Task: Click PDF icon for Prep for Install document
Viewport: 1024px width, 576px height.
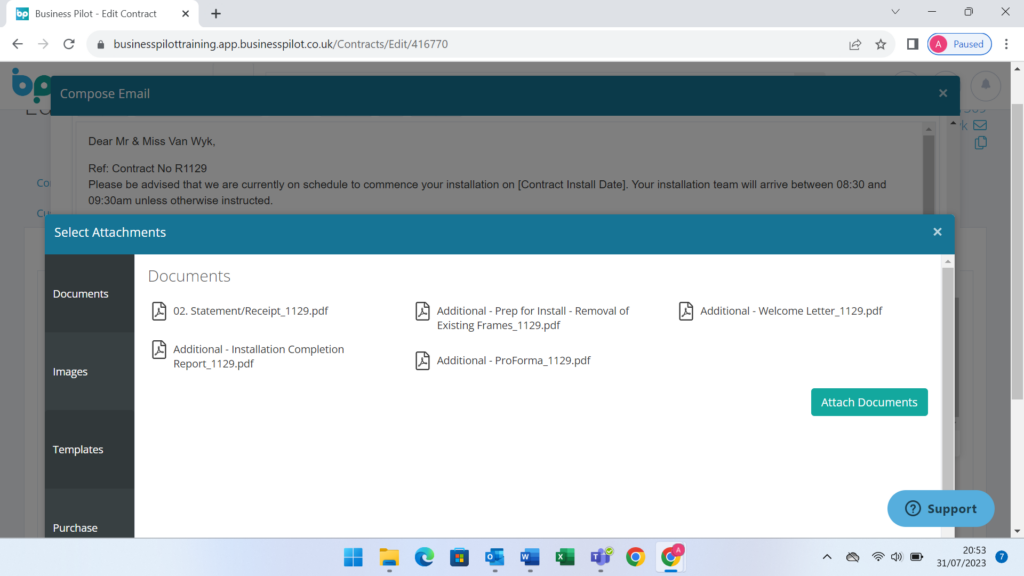Action: 423,311
